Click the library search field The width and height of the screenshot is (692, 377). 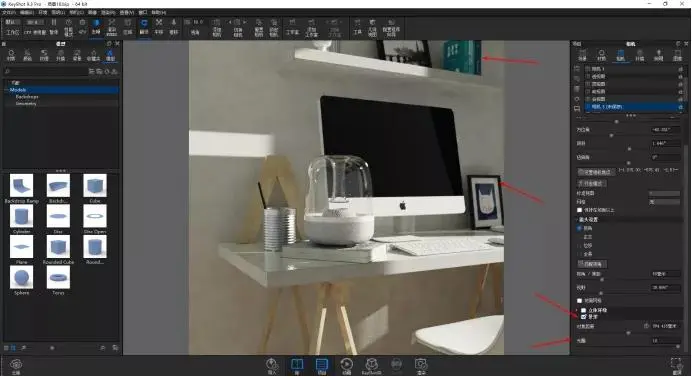46,71
